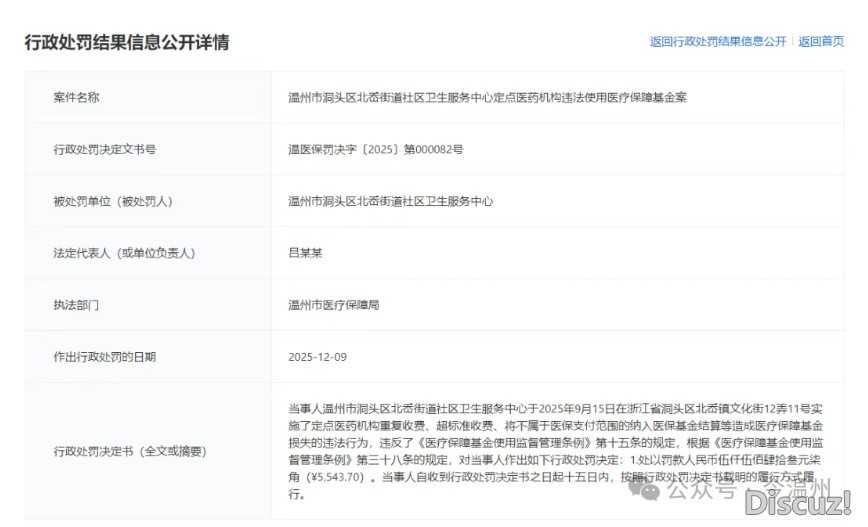This screenshot has width=868, height=527.
Task: Click the 温州市医疗保障局 value
Action: (x=333, y=304)
